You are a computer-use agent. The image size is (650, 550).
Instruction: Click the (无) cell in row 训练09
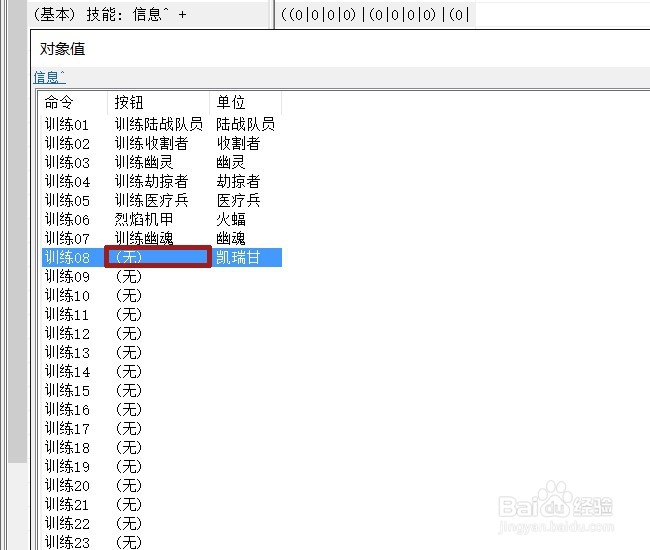click(129, 276)
